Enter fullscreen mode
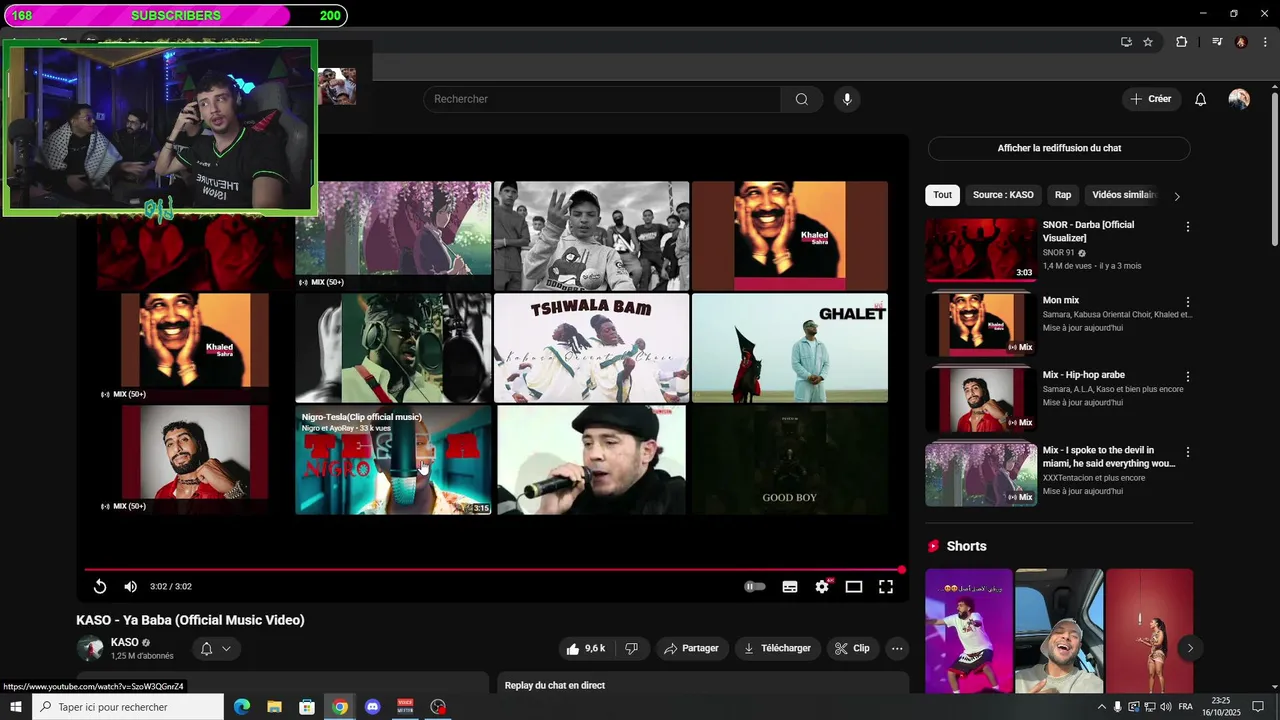 coord(886,587)
